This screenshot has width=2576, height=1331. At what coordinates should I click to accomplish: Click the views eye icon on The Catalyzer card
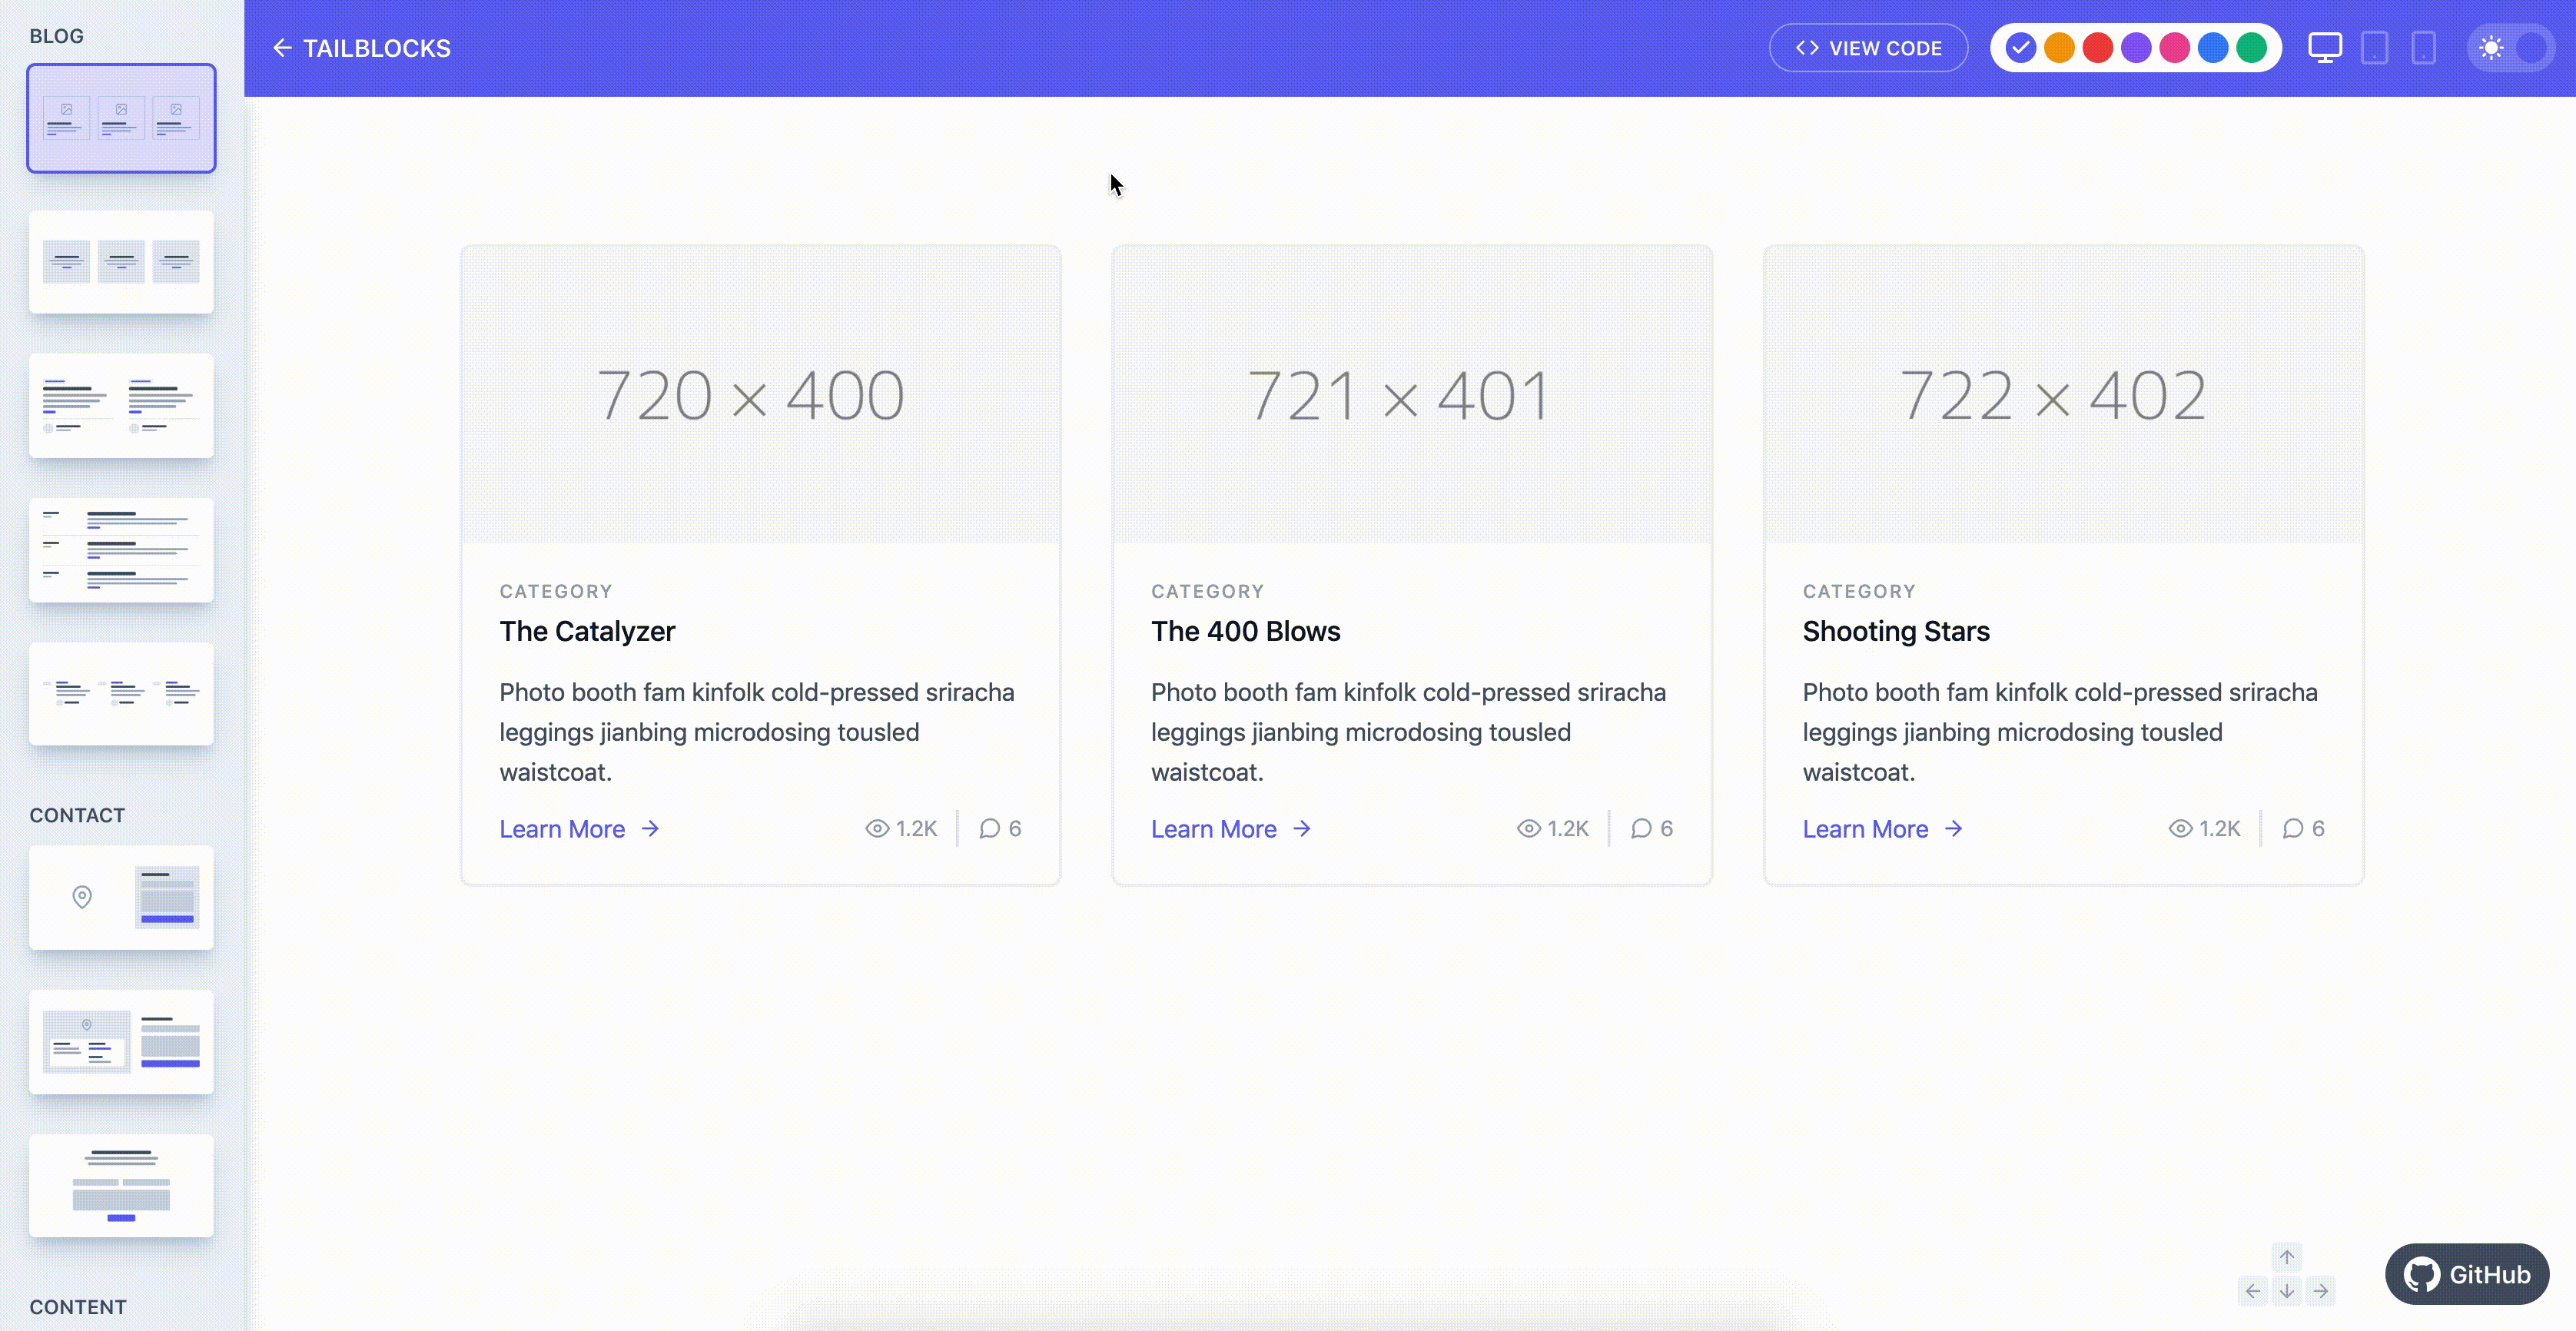(x=876, y=829)
